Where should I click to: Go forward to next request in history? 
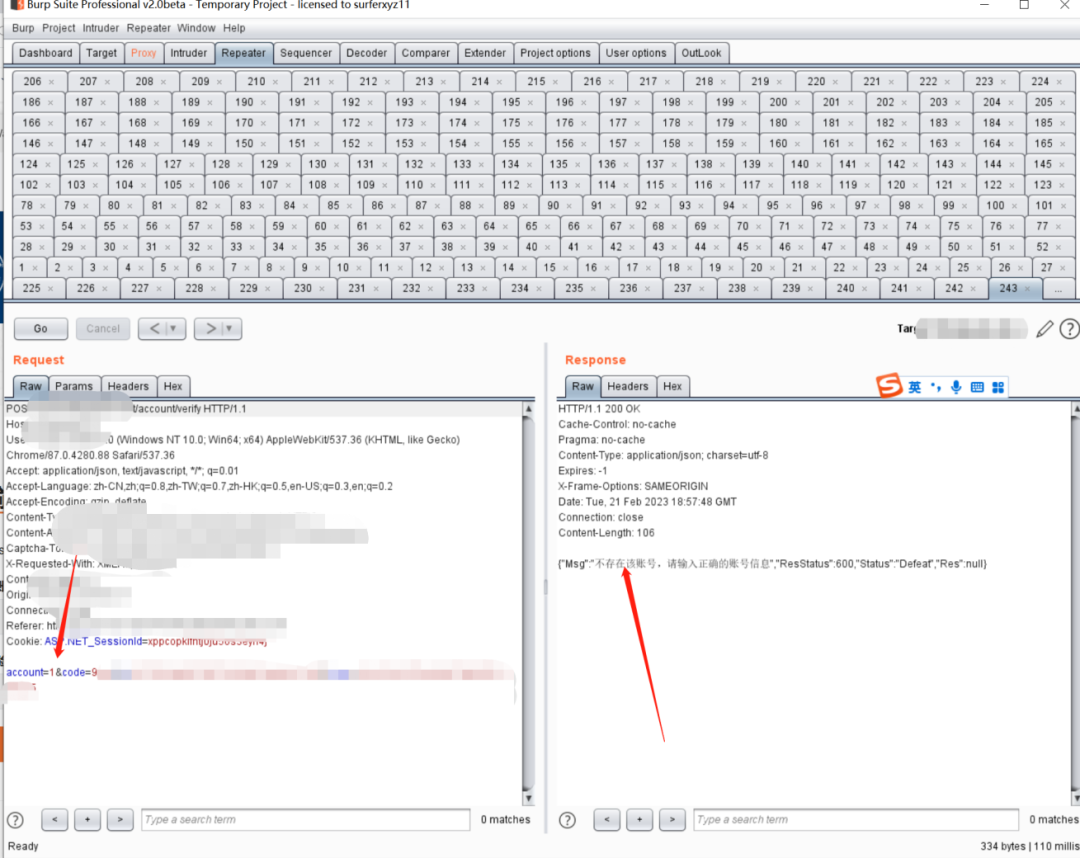pyautogui.click(x=211, y=329)
